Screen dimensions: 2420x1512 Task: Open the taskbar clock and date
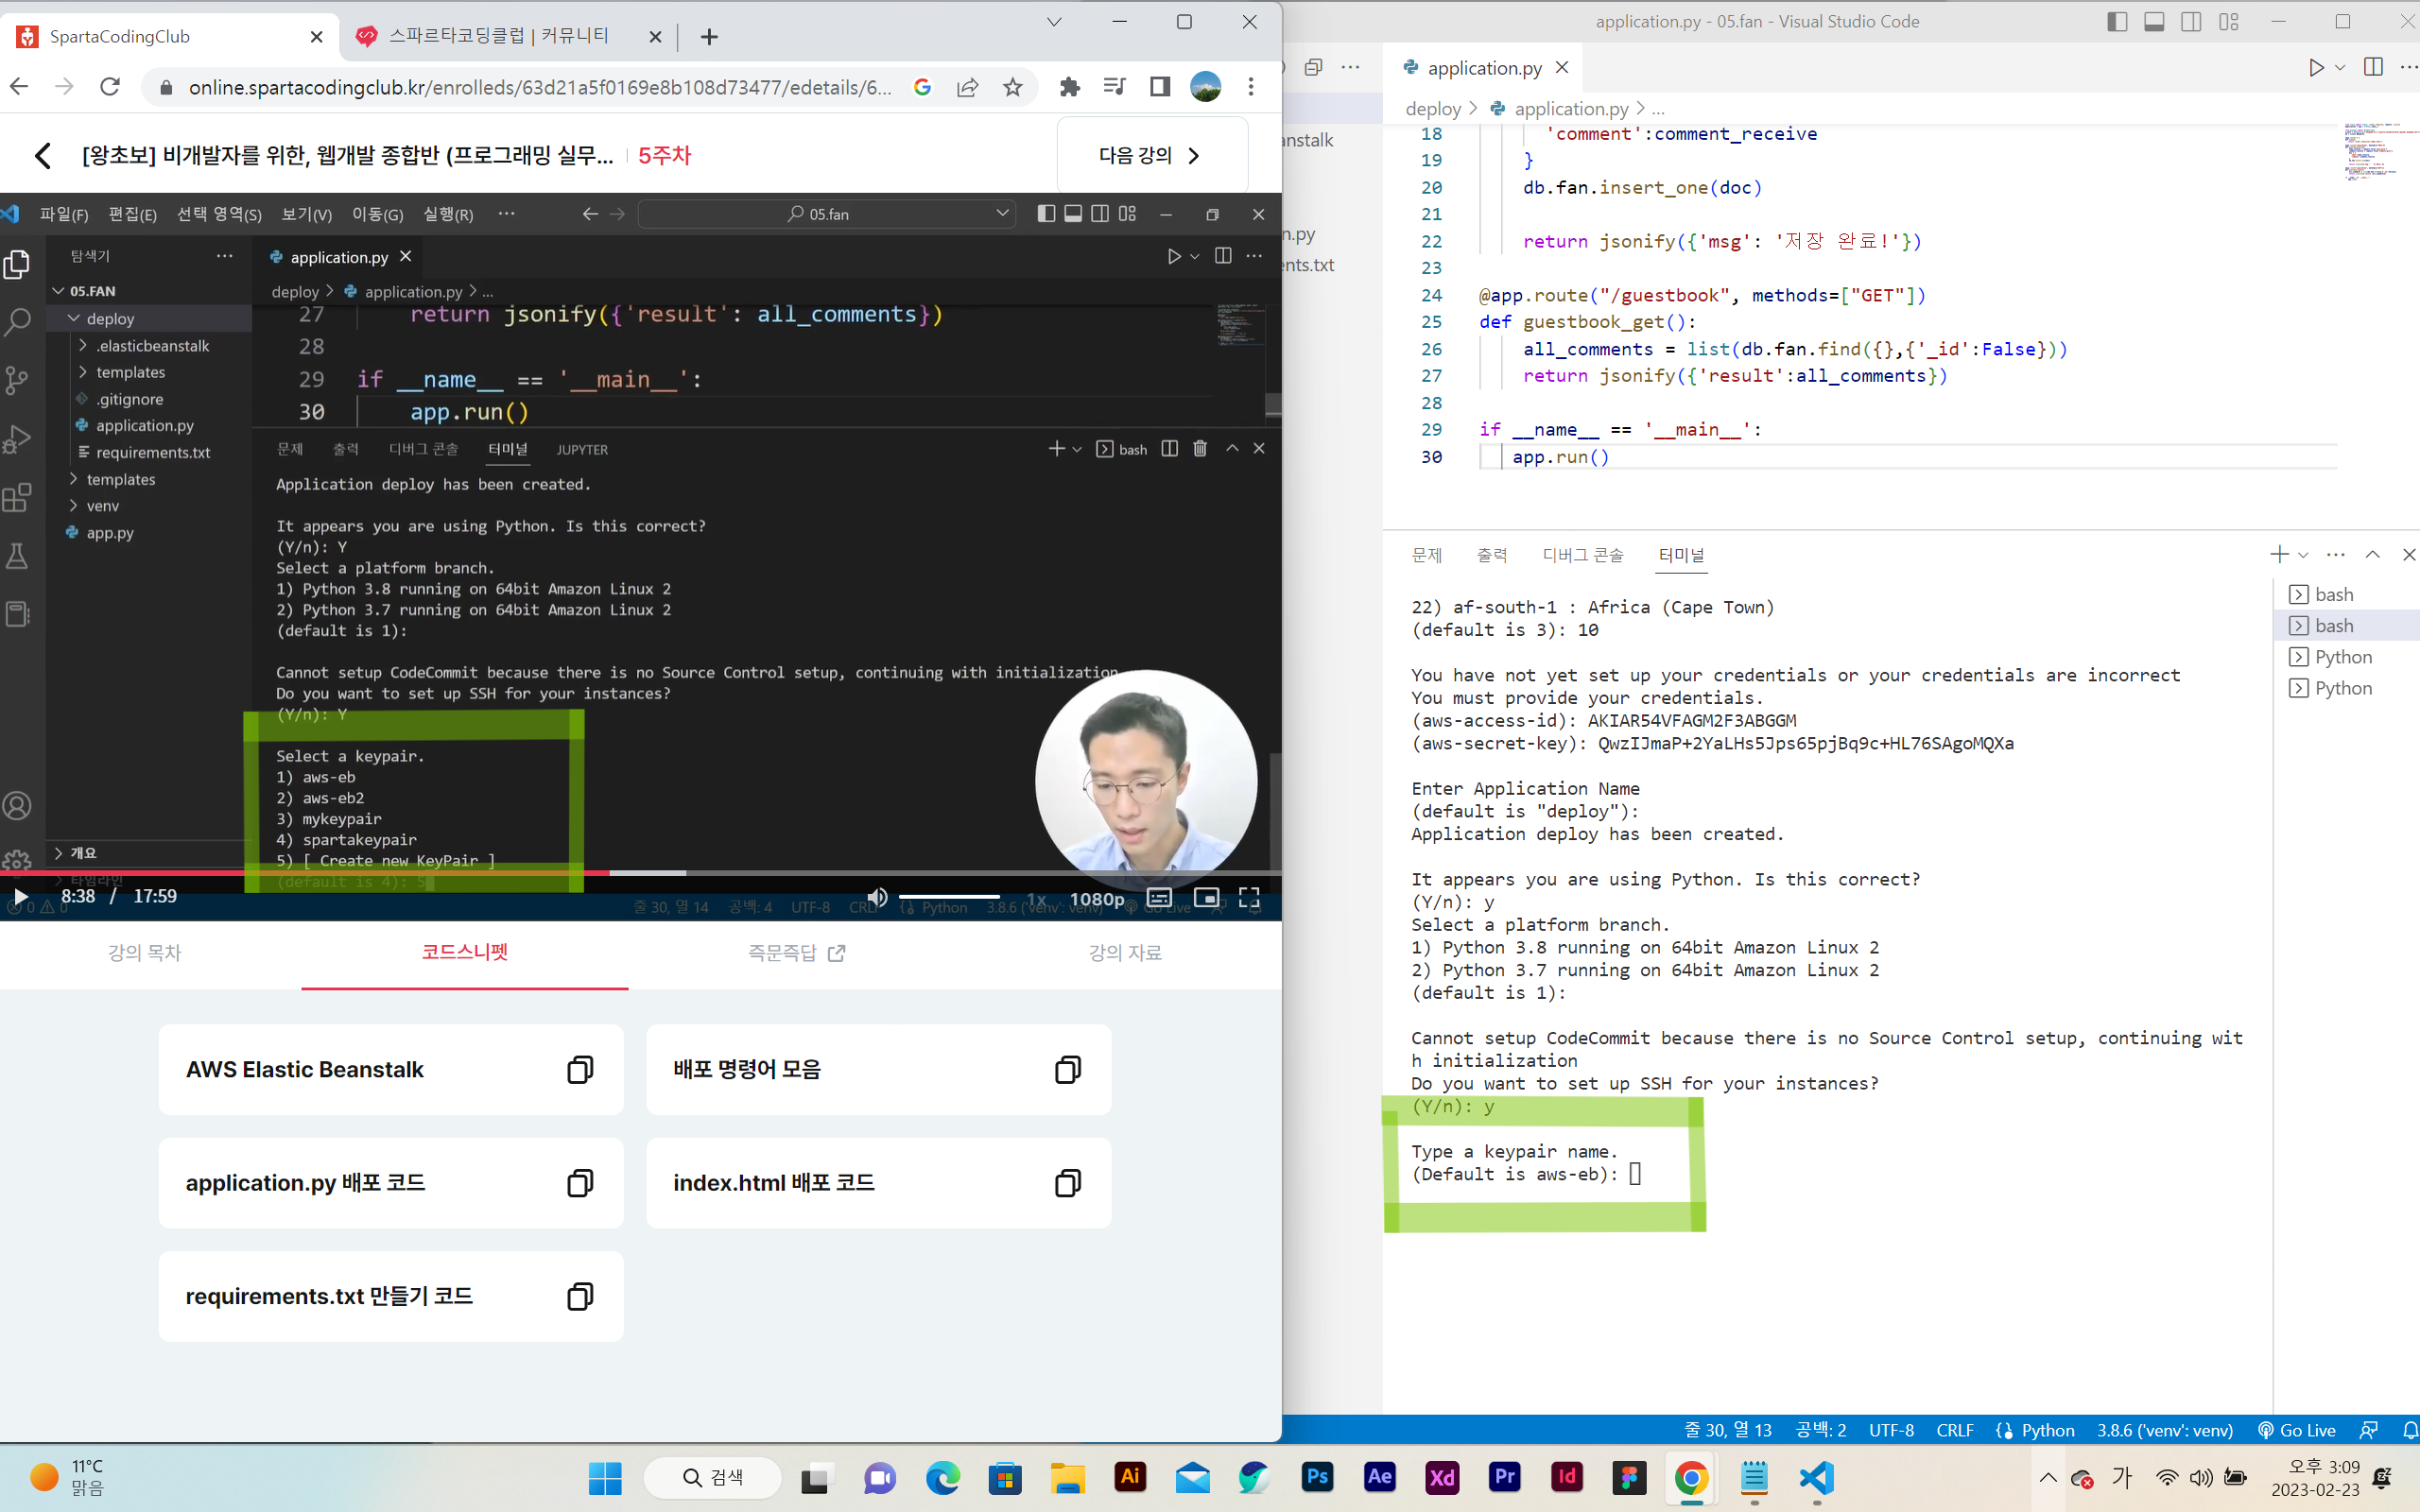(2315, 1477)
